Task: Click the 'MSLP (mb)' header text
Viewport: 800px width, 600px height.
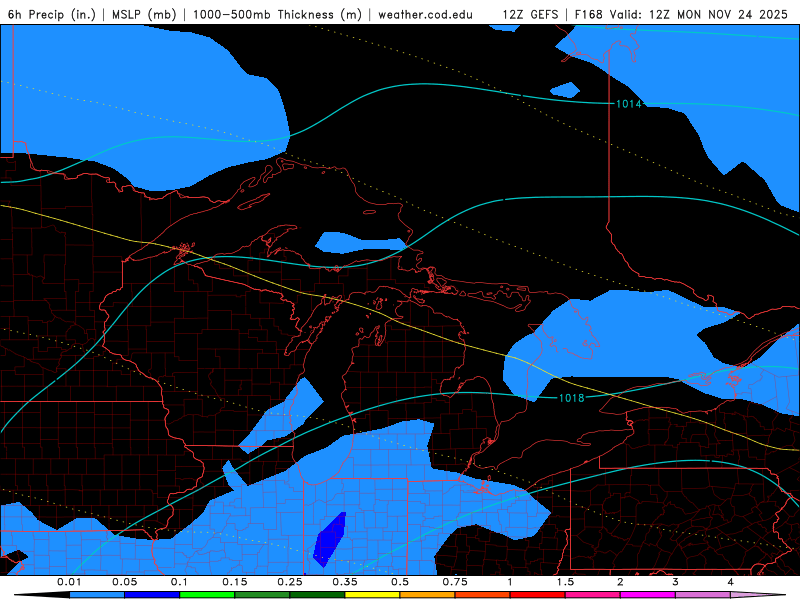Action: coord(144,14)
